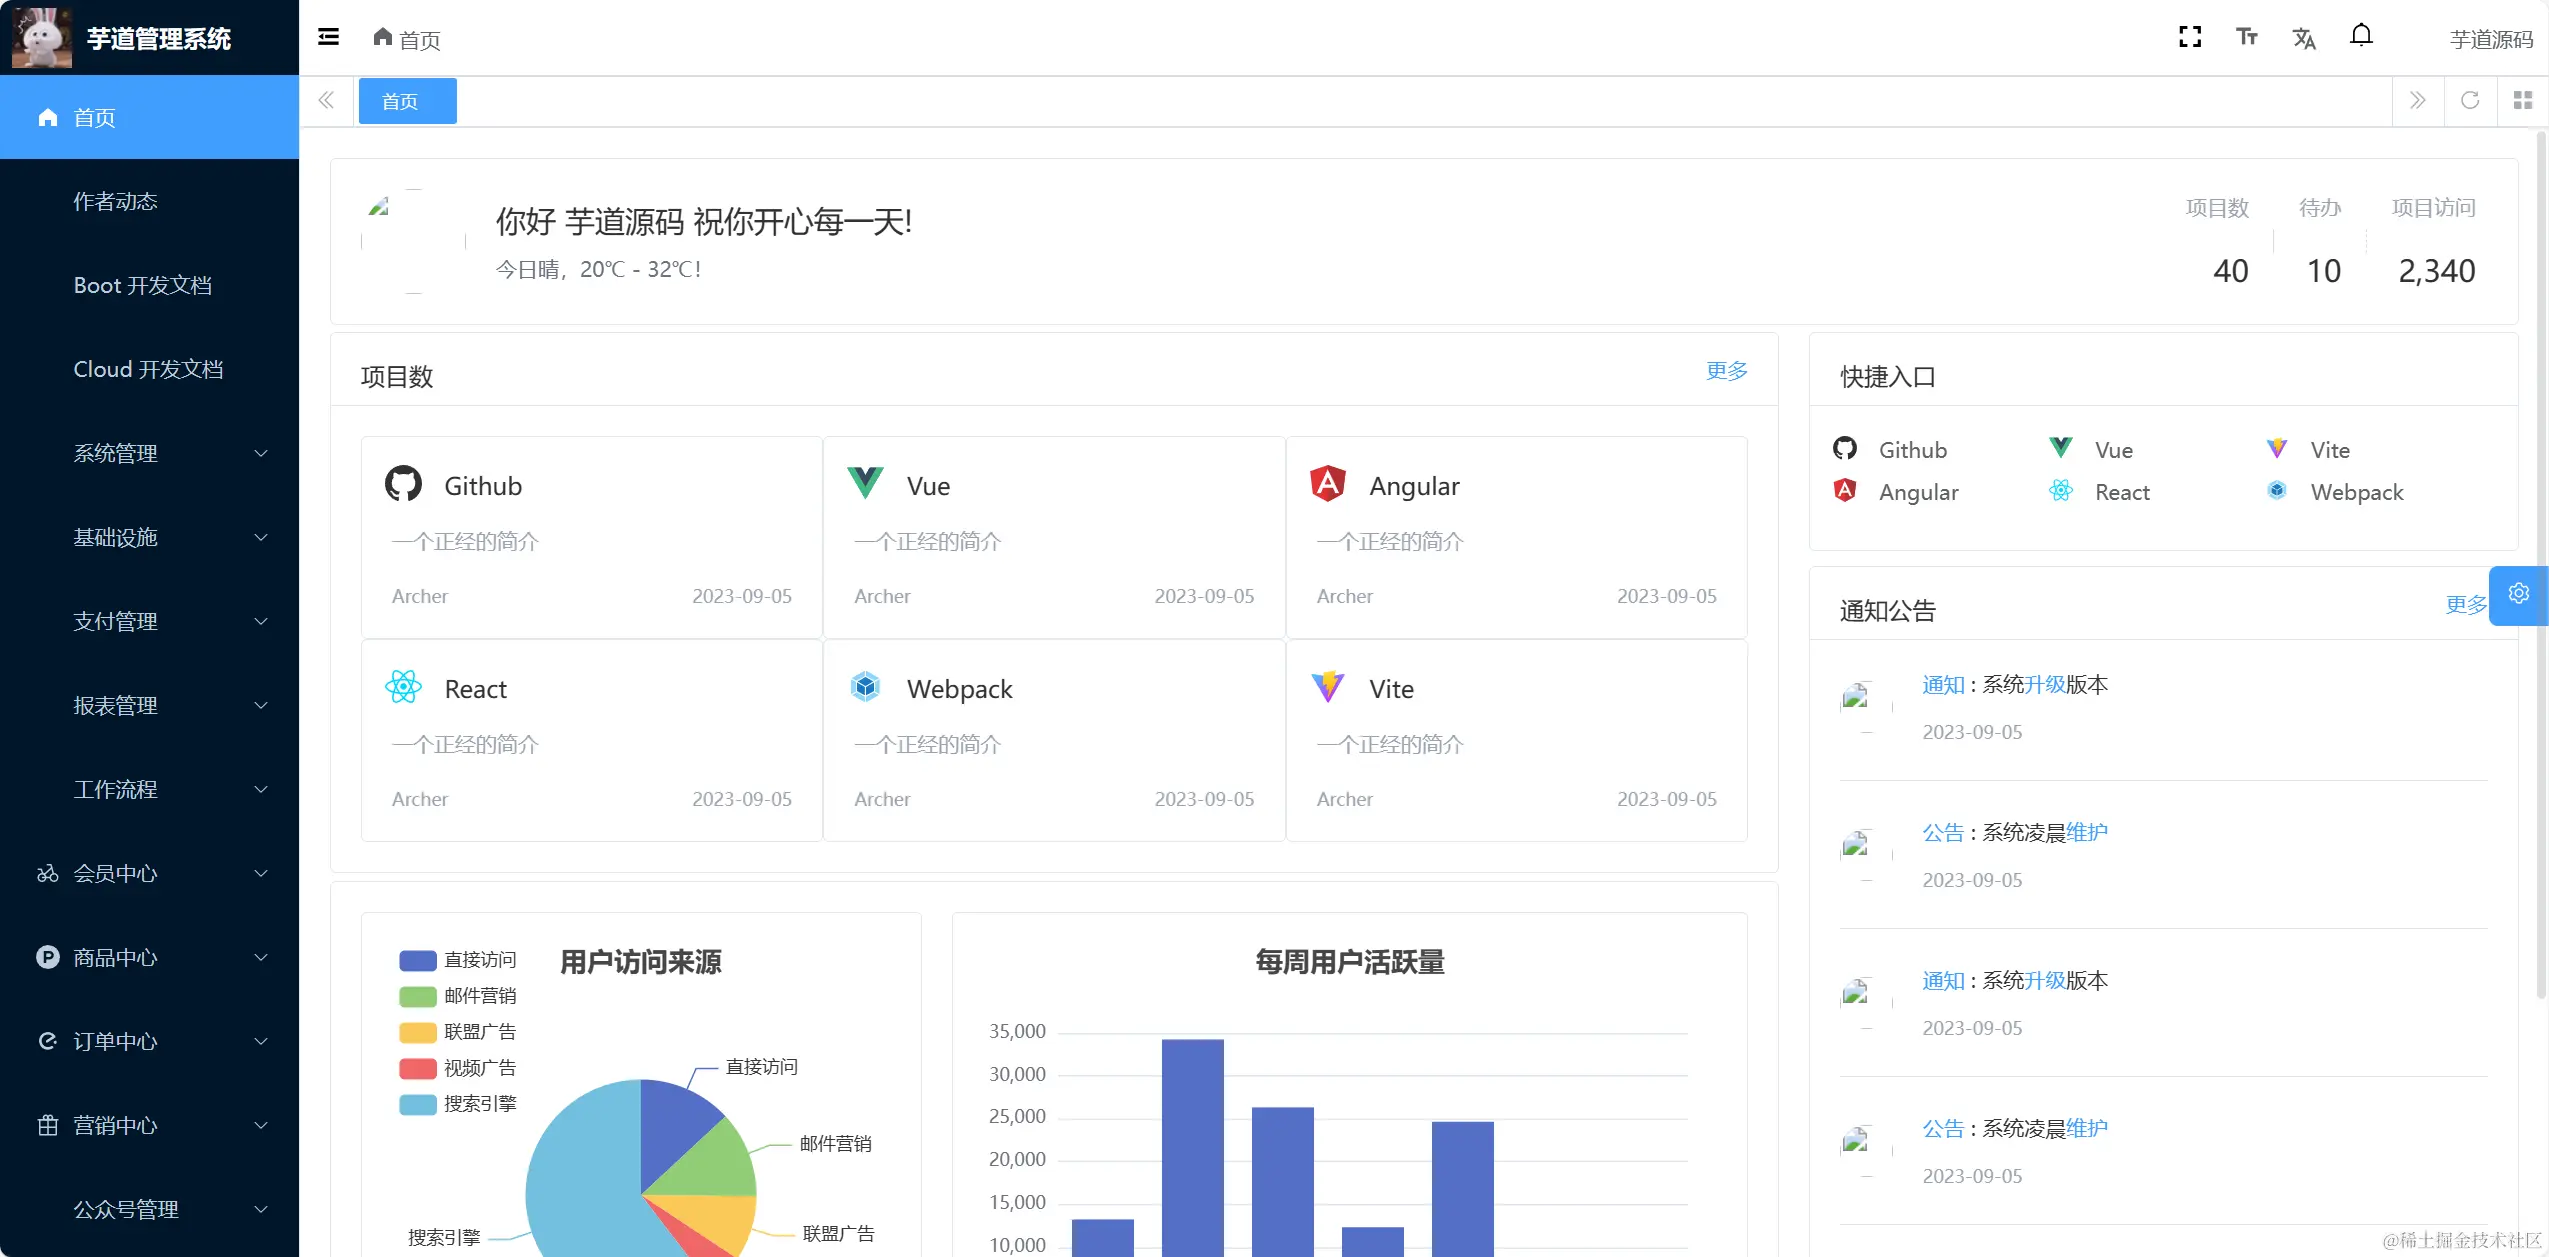The height and width of the screenshot is (1257, 2549).
Task: Select the 首页 tab in the tab bar
Action: coord(407,101)
